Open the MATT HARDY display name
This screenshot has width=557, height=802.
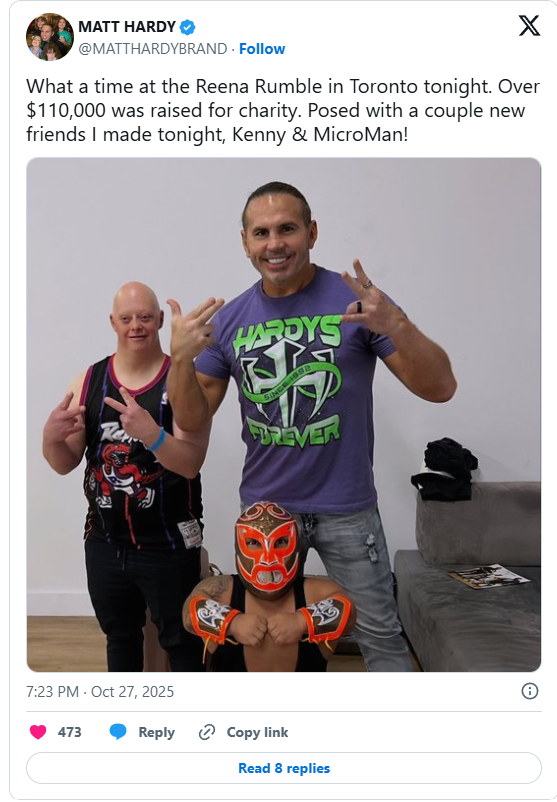[127, 27]
